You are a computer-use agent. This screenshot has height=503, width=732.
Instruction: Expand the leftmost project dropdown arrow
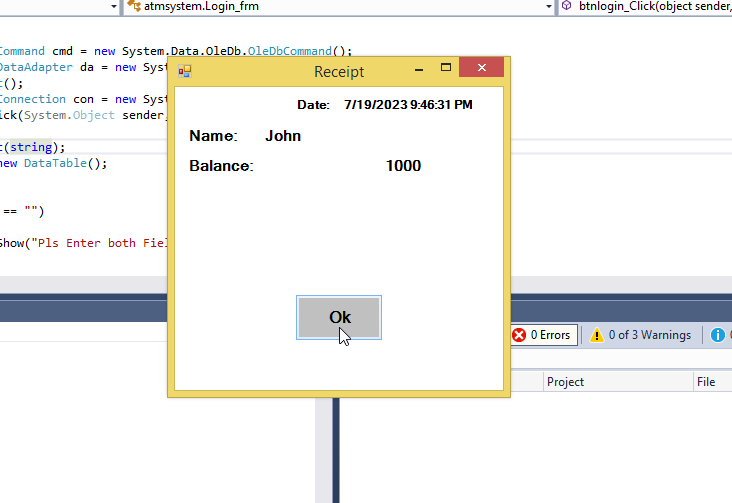tap(116, 6)
